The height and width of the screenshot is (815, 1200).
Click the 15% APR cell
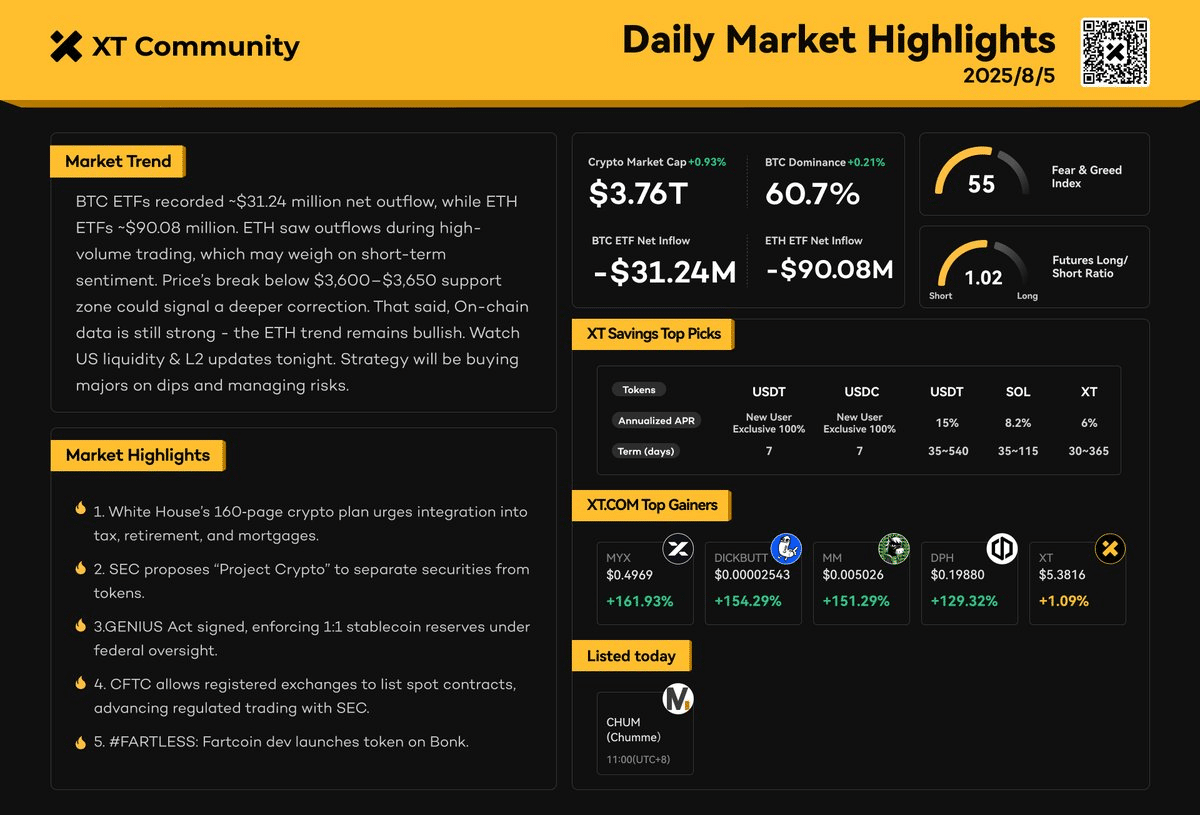pos(947,423)
